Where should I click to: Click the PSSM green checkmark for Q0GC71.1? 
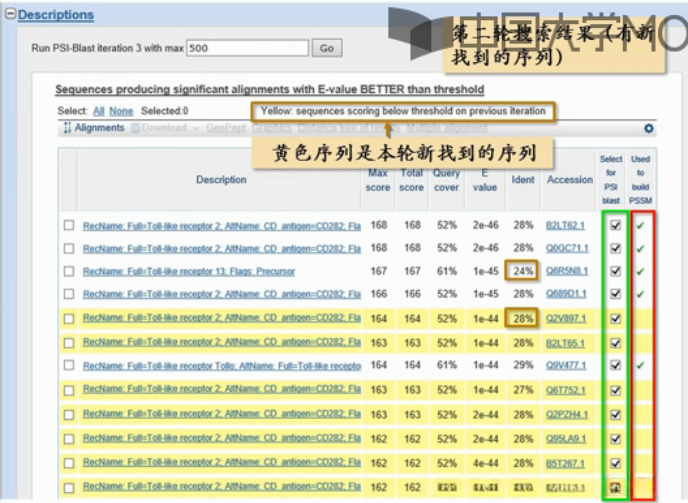point(641,249)
